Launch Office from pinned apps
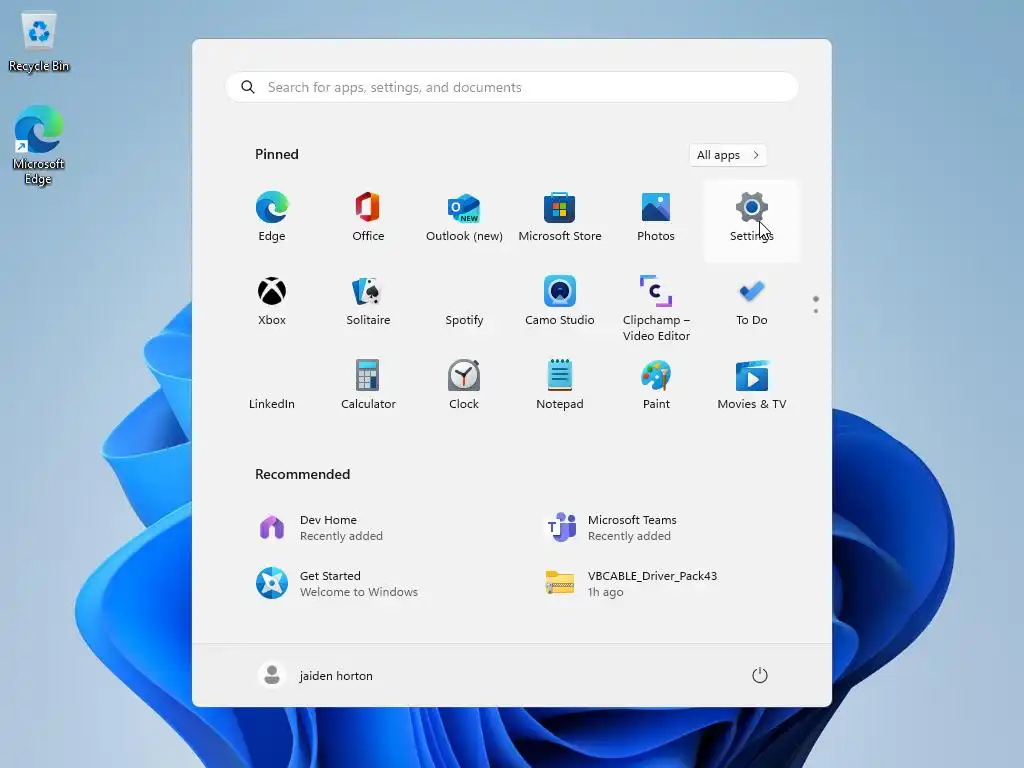 368,218
